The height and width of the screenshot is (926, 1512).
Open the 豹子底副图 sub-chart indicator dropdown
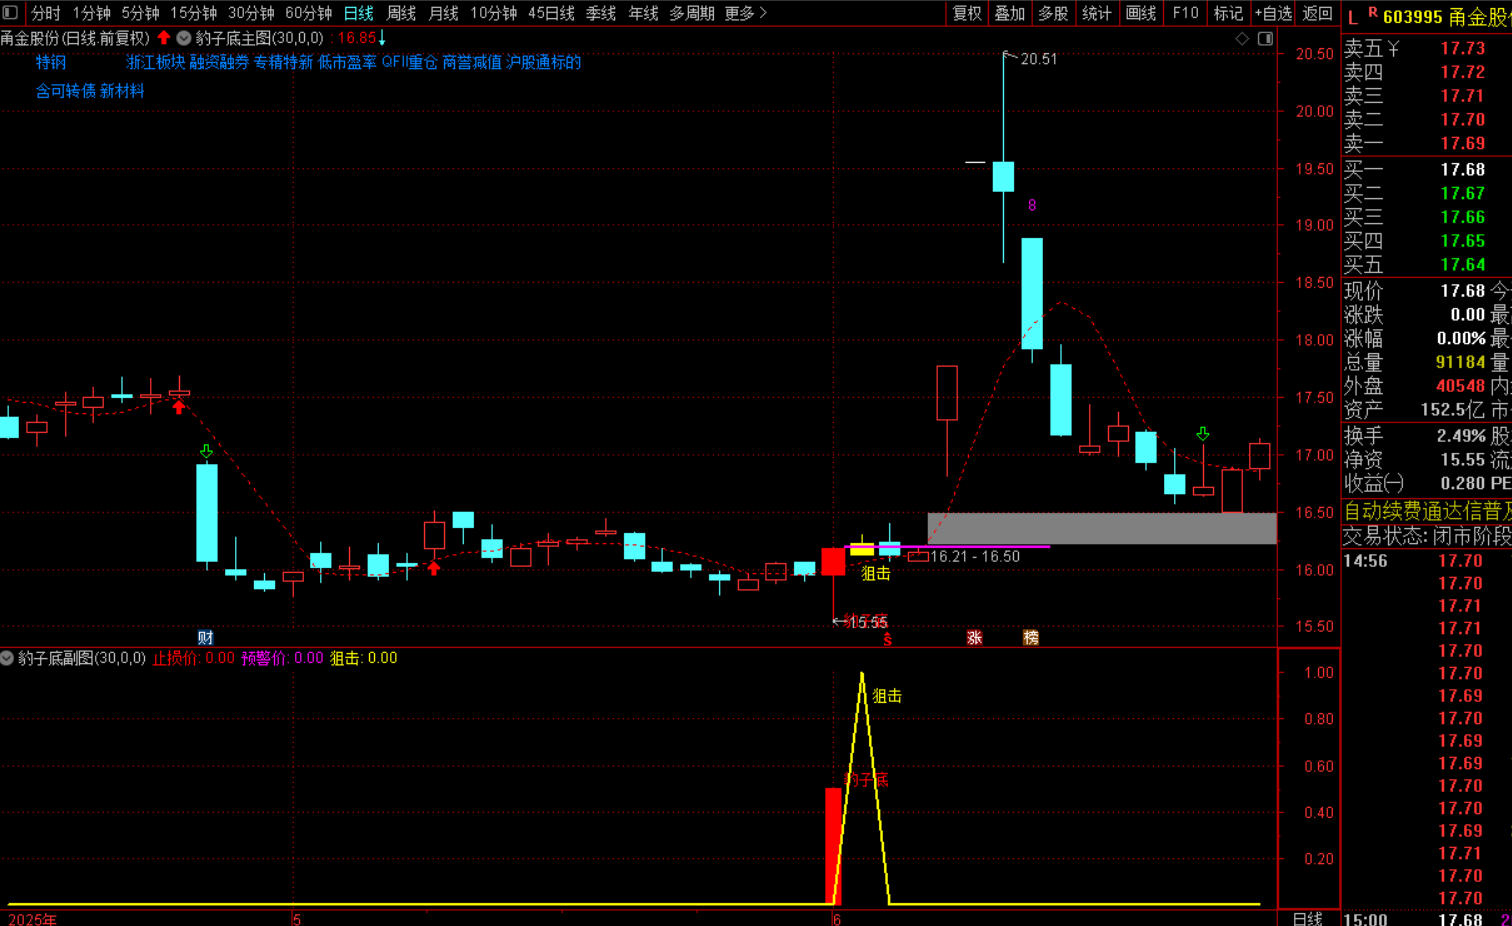coord(7,658)
